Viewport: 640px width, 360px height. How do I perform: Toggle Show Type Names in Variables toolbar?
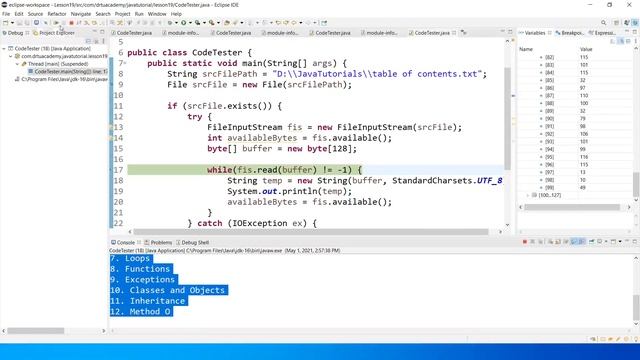click(x=612, y=41)
